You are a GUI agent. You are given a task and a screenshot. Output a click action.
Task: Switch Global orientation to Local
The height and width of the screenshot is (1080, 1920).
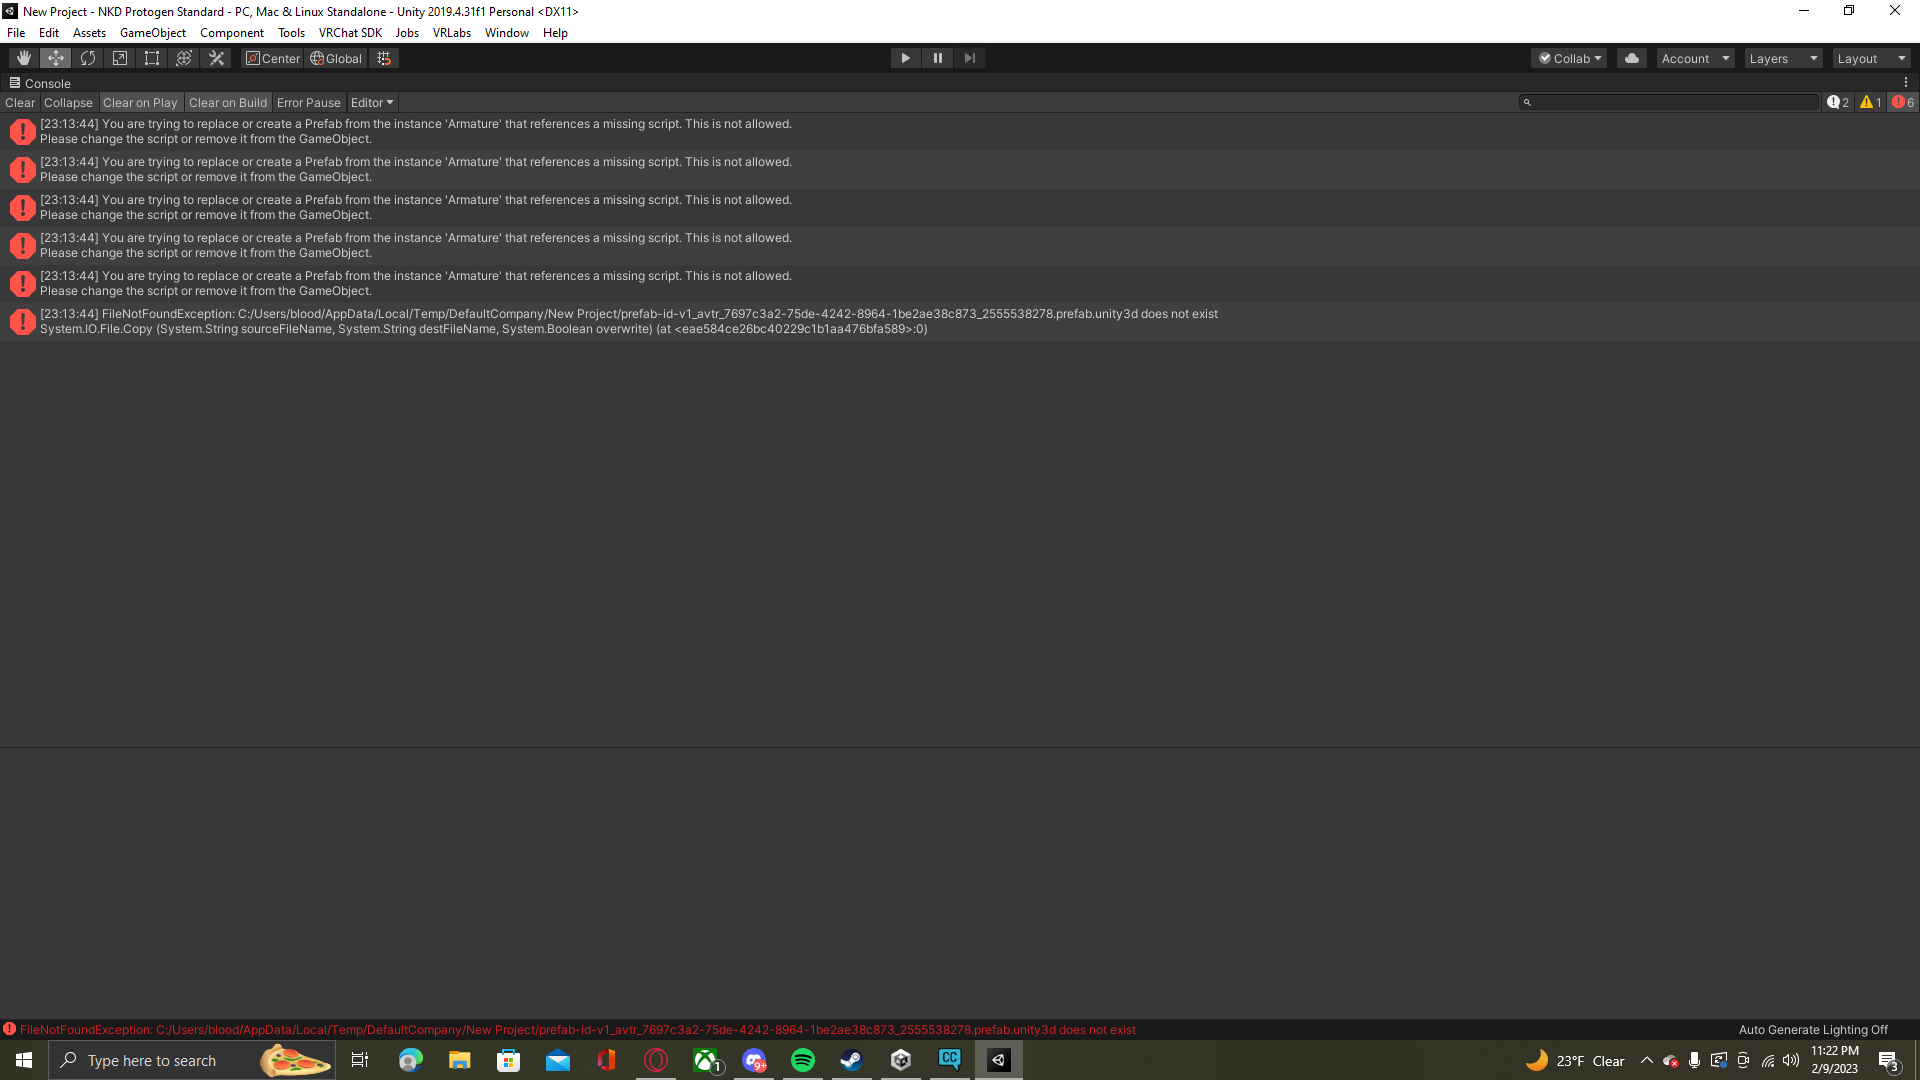tap(336, 58)
